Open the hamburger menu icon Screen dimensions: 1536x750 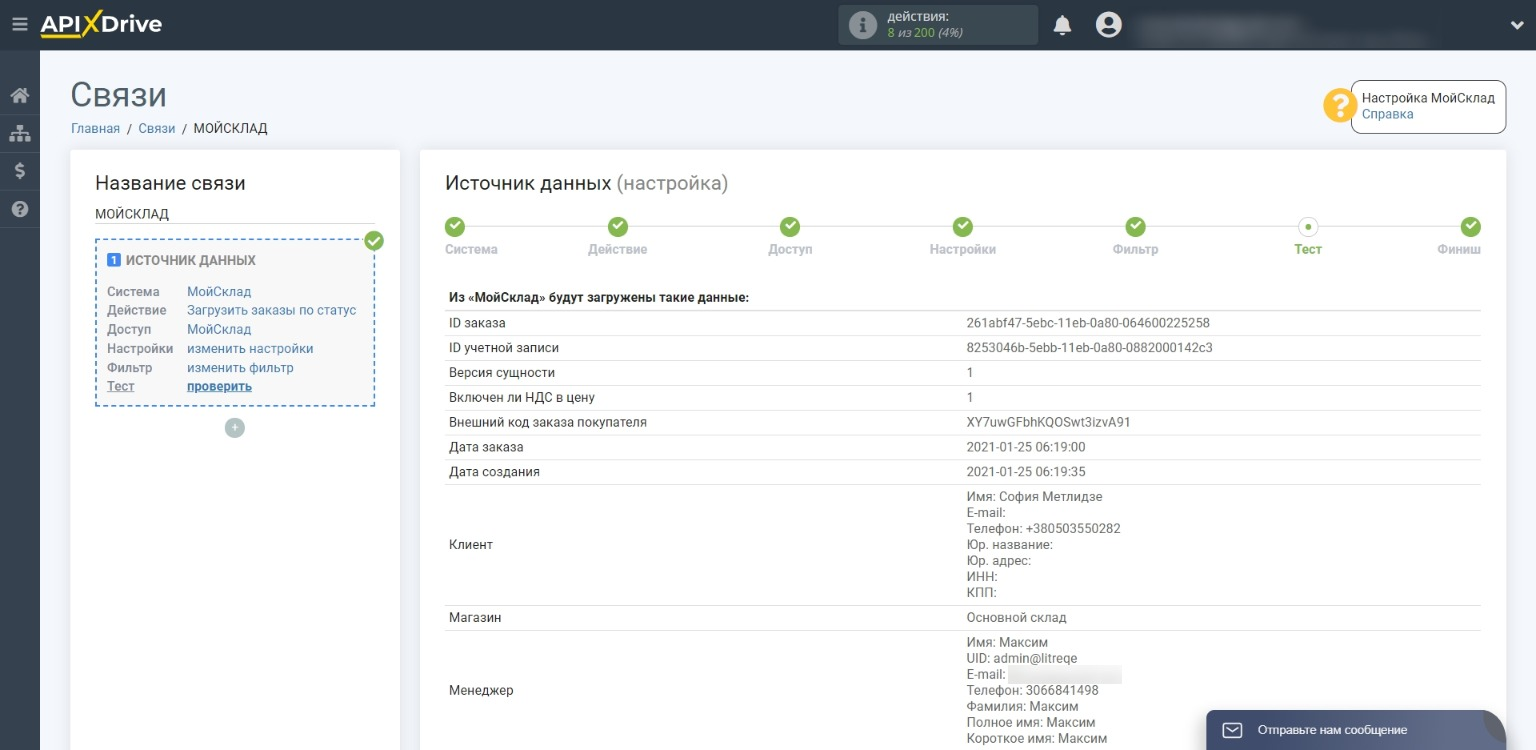pyautogui.click(x=19, y=24)
